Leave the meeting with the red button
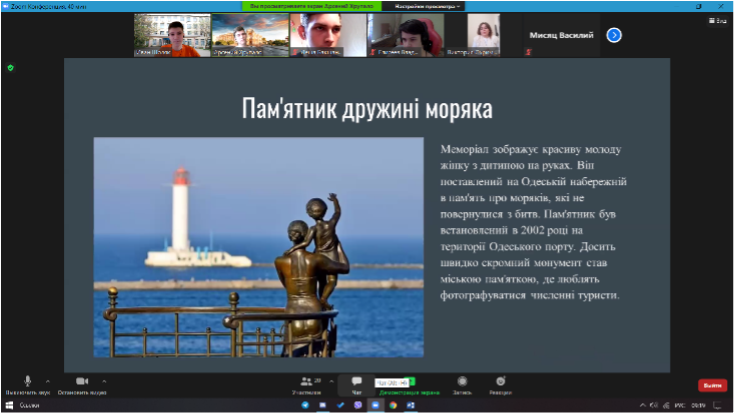Image resolution: width=736 pixels, height=415 pixels. pyautogui.click(x=713, y=385)
